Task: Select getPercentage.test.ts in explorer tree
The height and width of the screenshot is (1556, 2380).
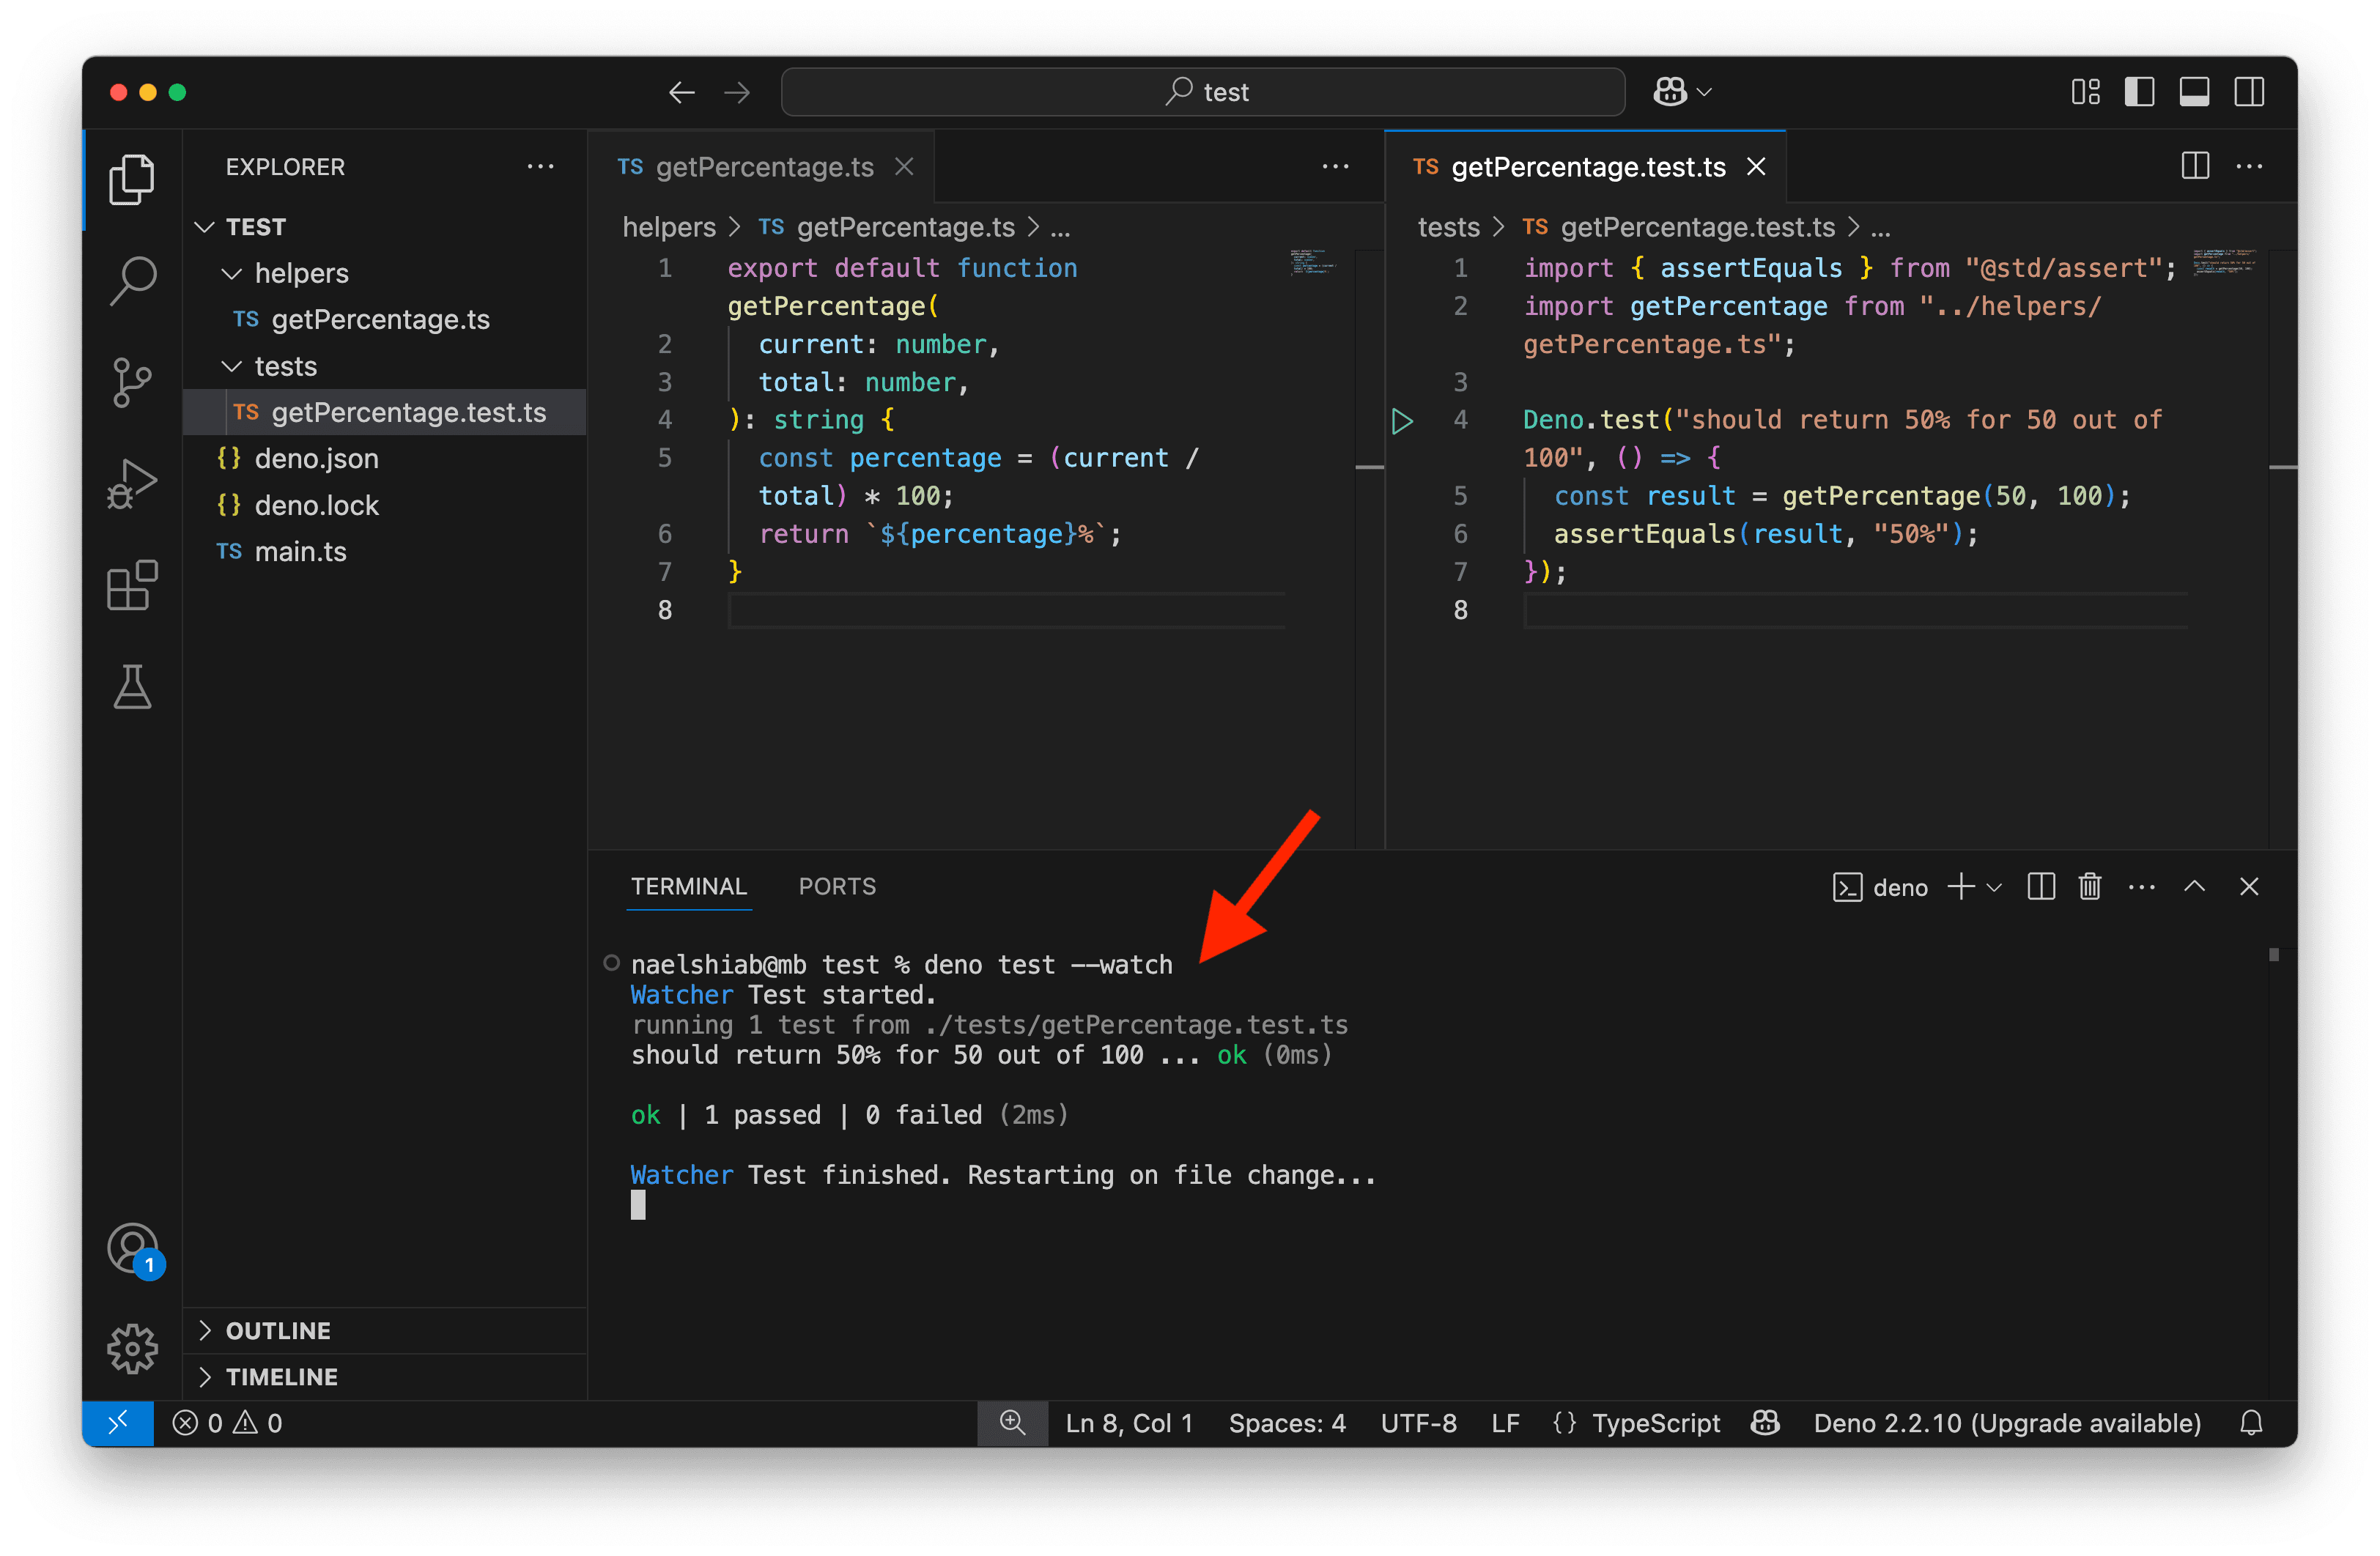Action: 385,412
